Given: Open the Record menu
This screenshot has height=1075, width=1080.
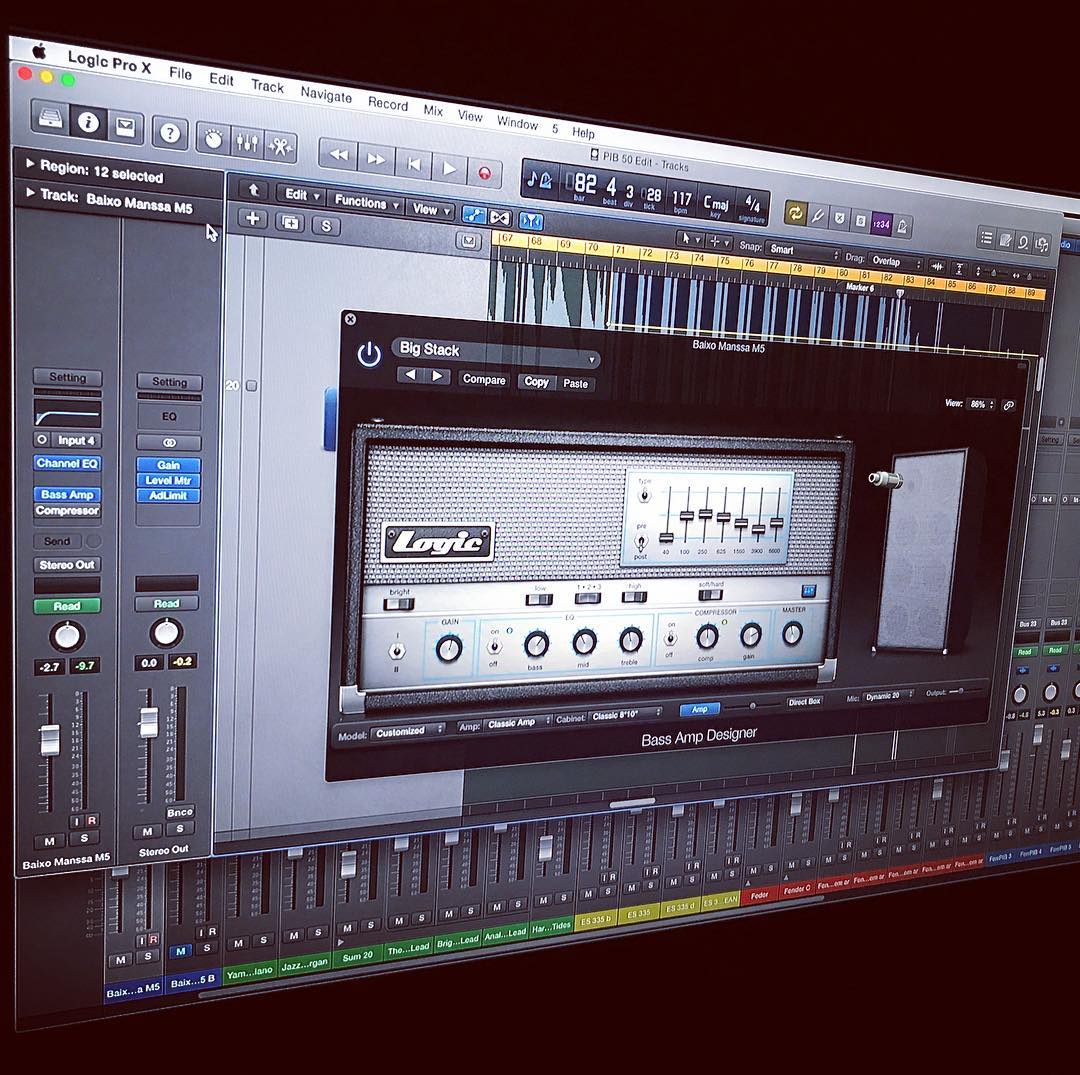Looking at the screenshot, I should (x=387, y=106).
